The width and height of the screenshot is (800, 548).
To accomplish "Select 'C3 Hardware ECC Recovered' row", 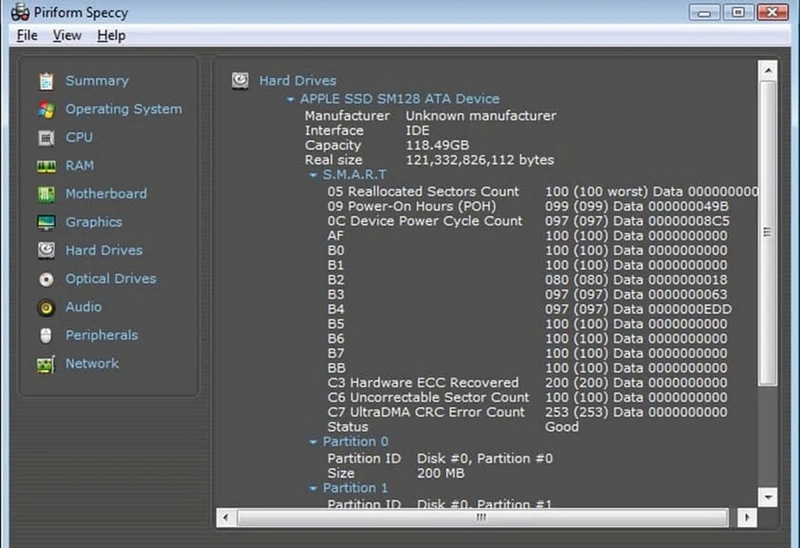I will (528, 383).
